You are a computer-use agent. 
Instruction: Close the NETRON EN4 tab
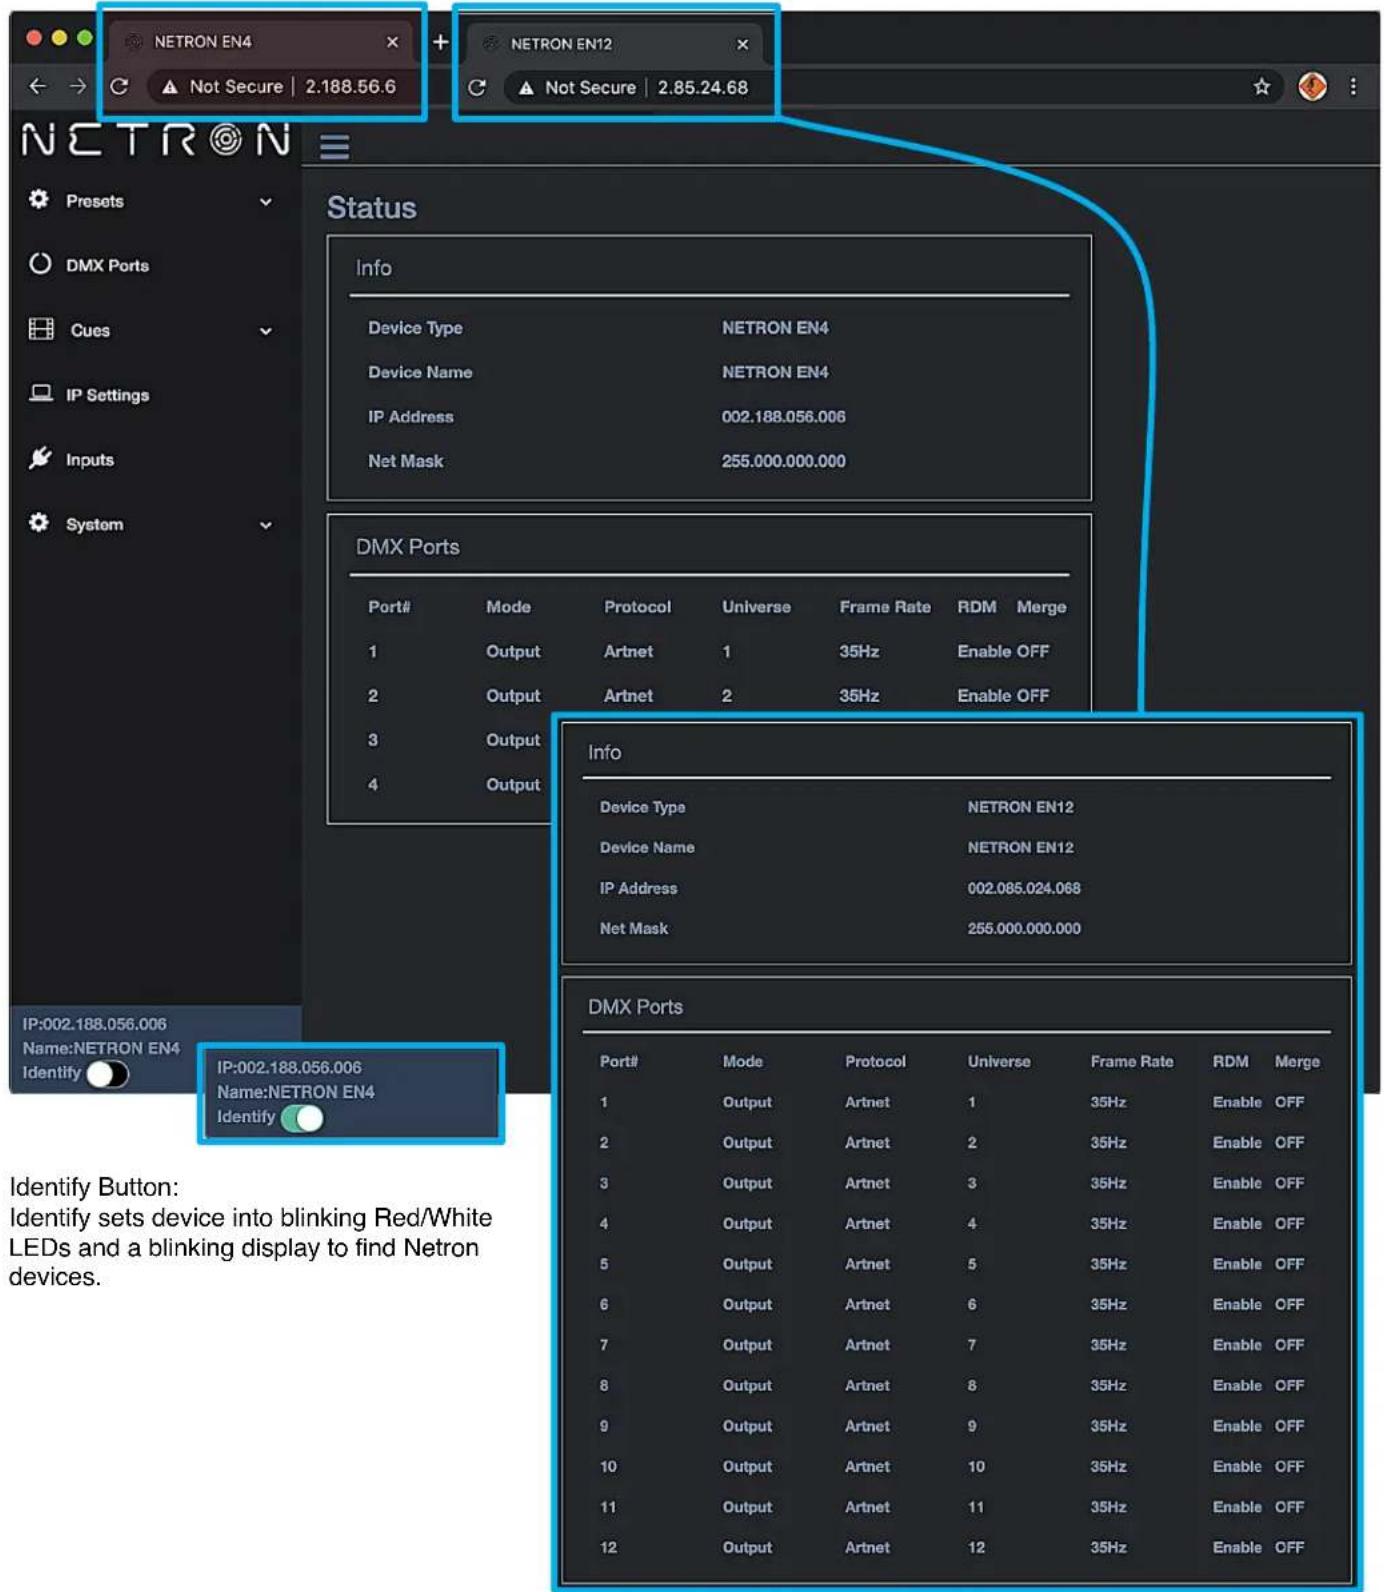coord(392,42)
